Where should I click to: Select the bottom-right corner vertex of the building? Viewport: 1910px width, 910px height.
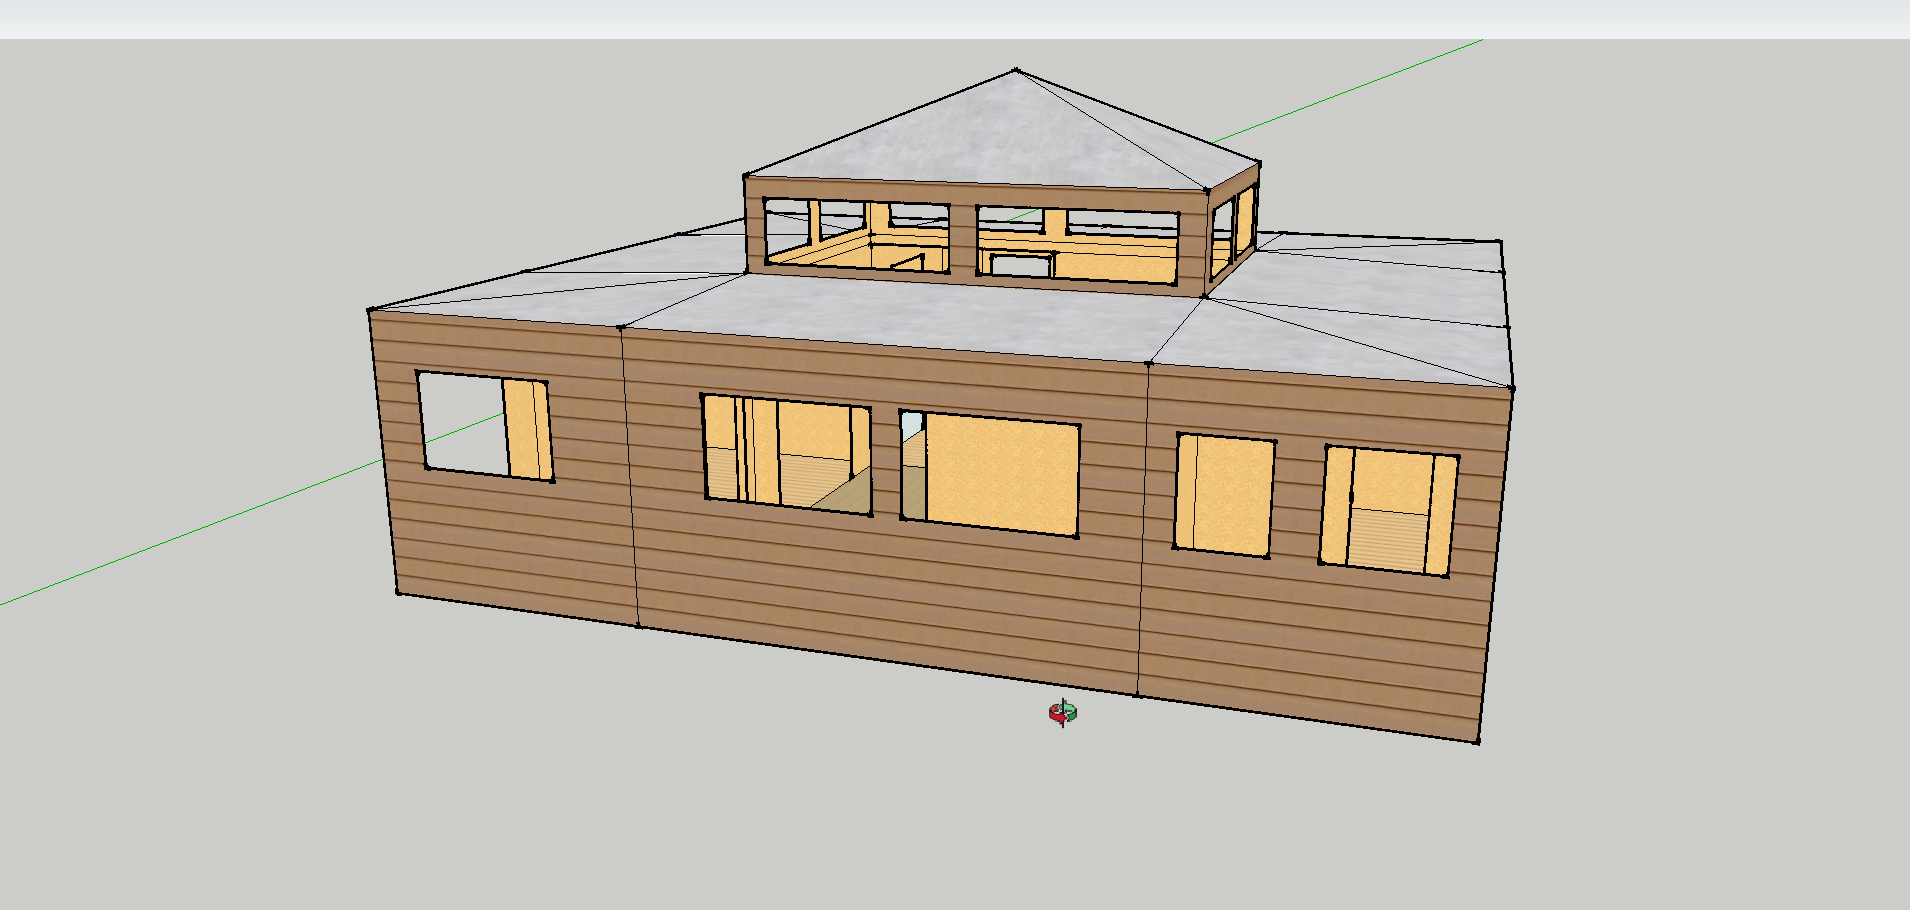[x=1477, y=741]
